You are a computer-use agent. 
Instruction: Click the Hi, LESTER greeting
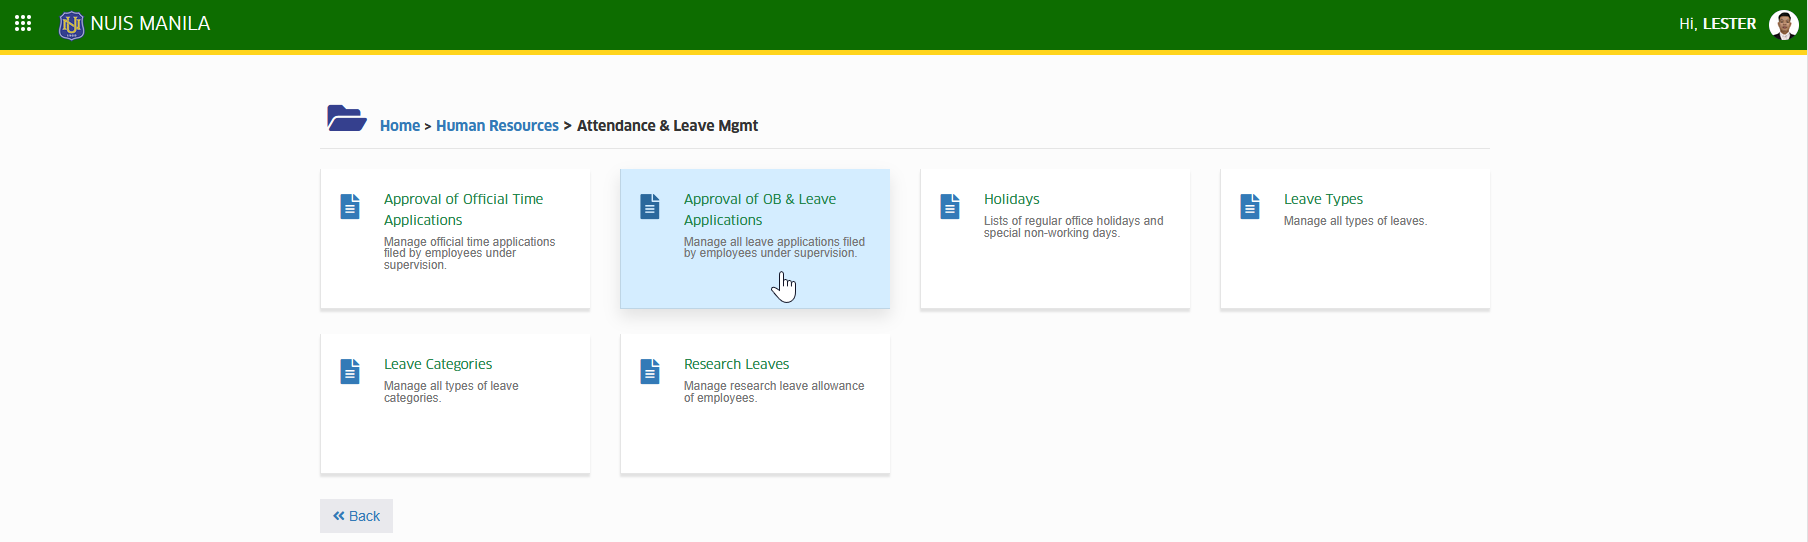click(1717, 24)
